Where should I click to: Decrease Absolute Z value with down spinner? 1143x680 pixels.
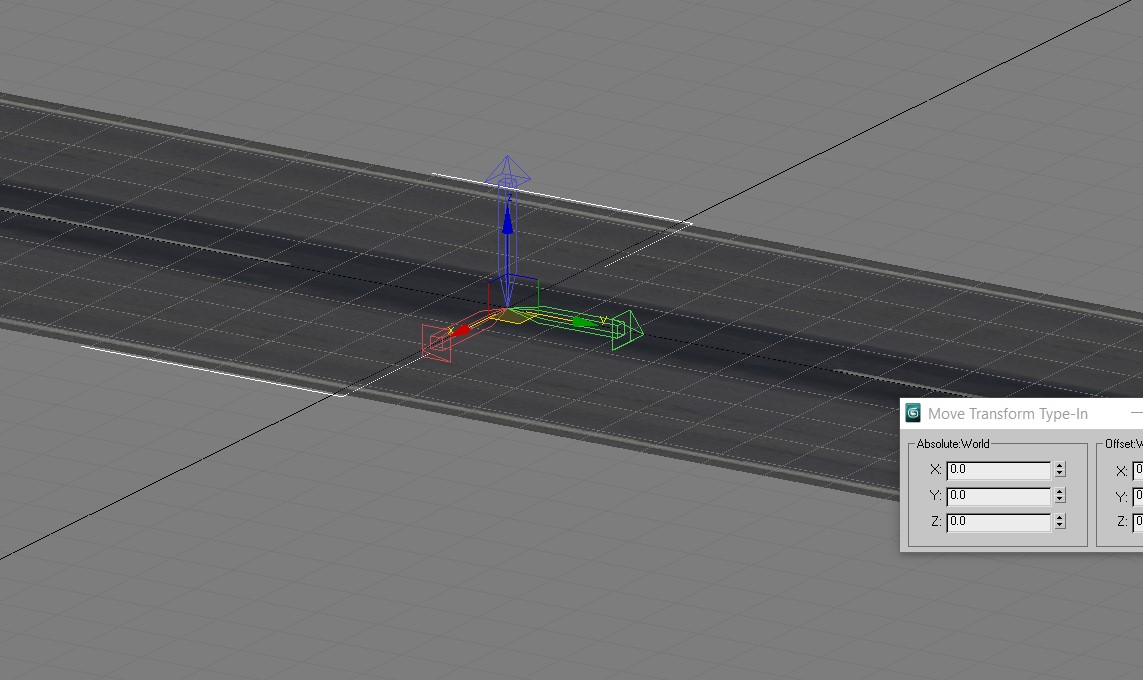coord(1060,525)
